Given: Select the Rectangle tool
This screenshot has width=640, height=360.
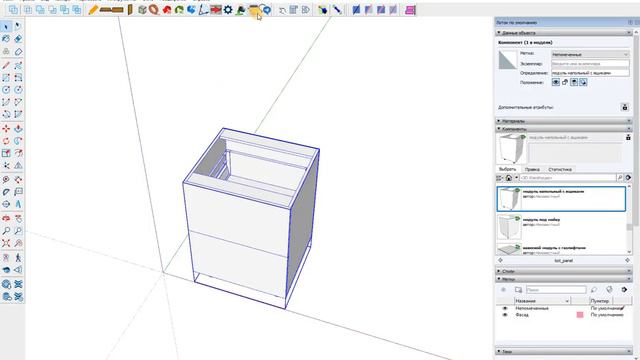Looking at the screenshot, I should 6,78.
